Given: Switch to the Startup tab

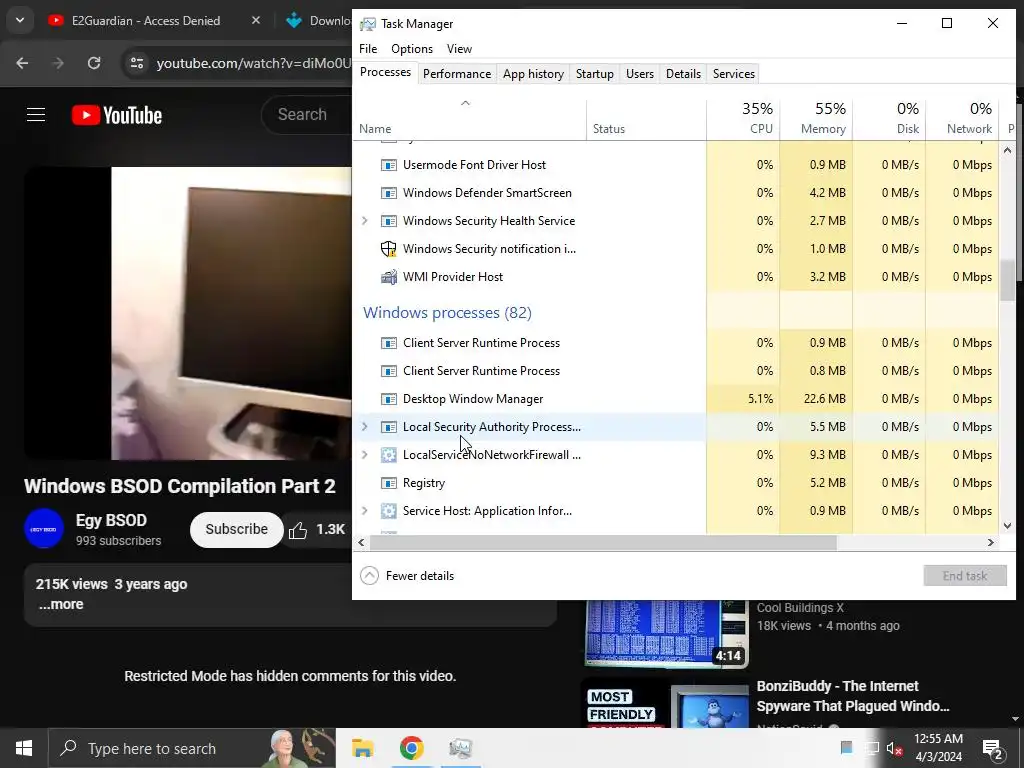Looking at the screenshot, I should [594, 74].
